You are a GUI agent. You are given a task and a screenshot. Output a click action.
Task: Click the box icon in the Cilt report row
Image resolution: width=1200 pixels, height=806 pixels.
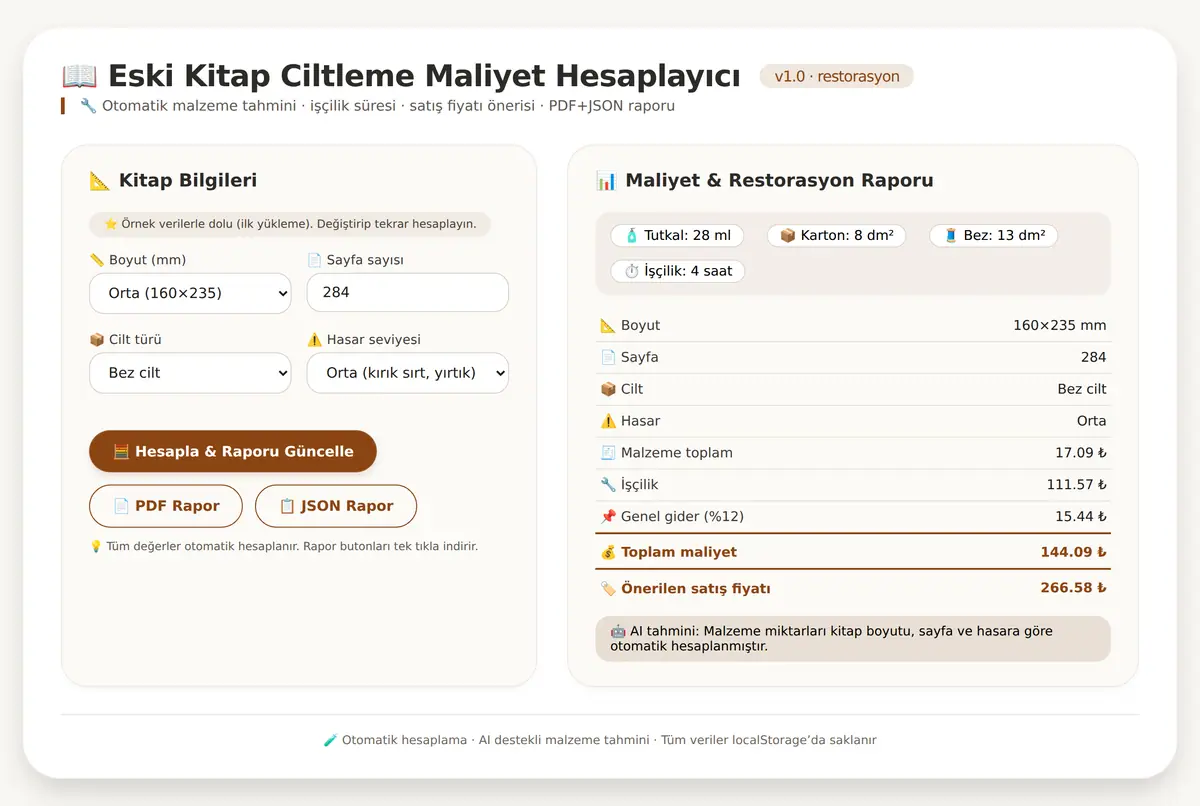click(x=608, y=390)
